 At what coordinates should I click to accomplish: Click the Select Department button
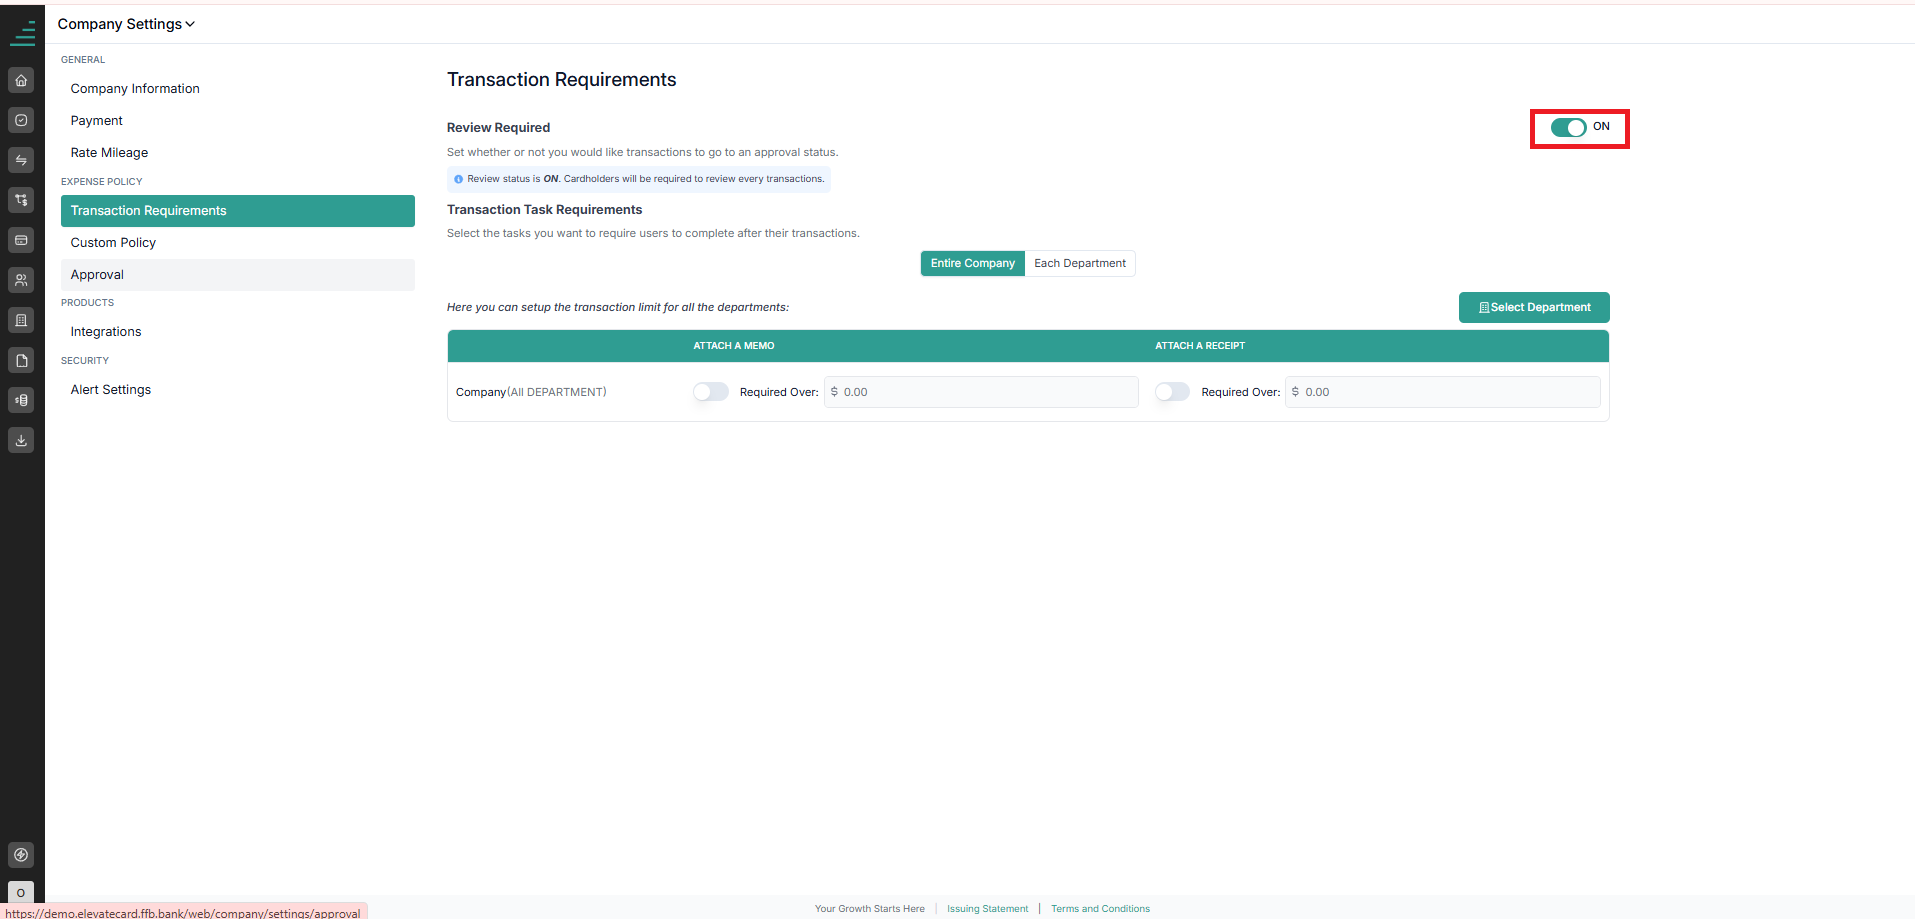1534,307
